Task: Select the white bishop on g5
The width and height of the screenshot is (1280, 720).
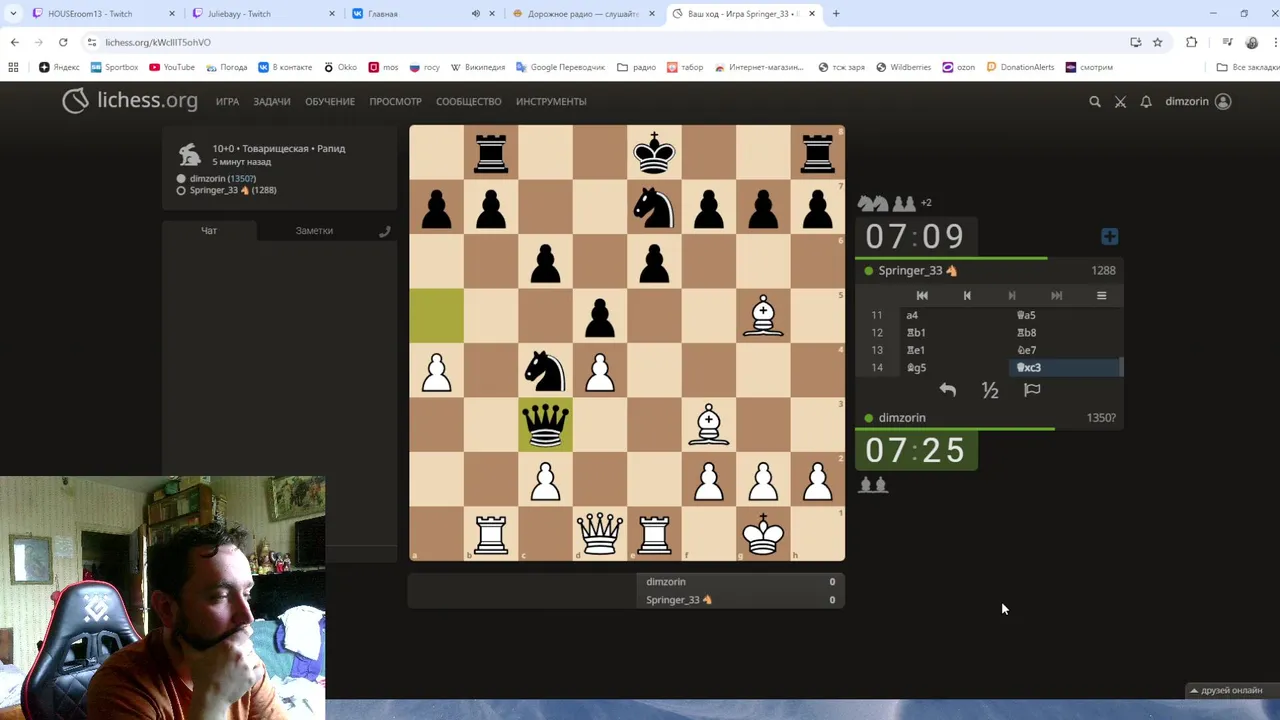Action: click(x=763, y=316)
